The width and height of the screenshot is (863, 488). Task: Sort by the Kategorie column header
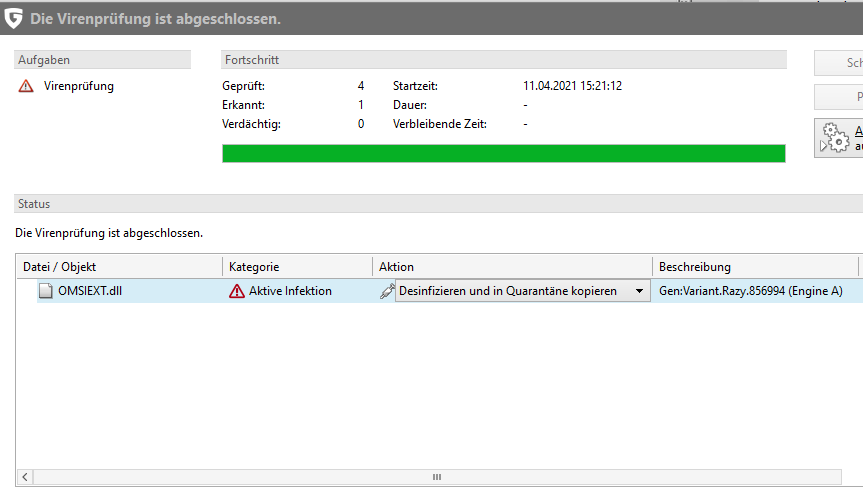297,267
